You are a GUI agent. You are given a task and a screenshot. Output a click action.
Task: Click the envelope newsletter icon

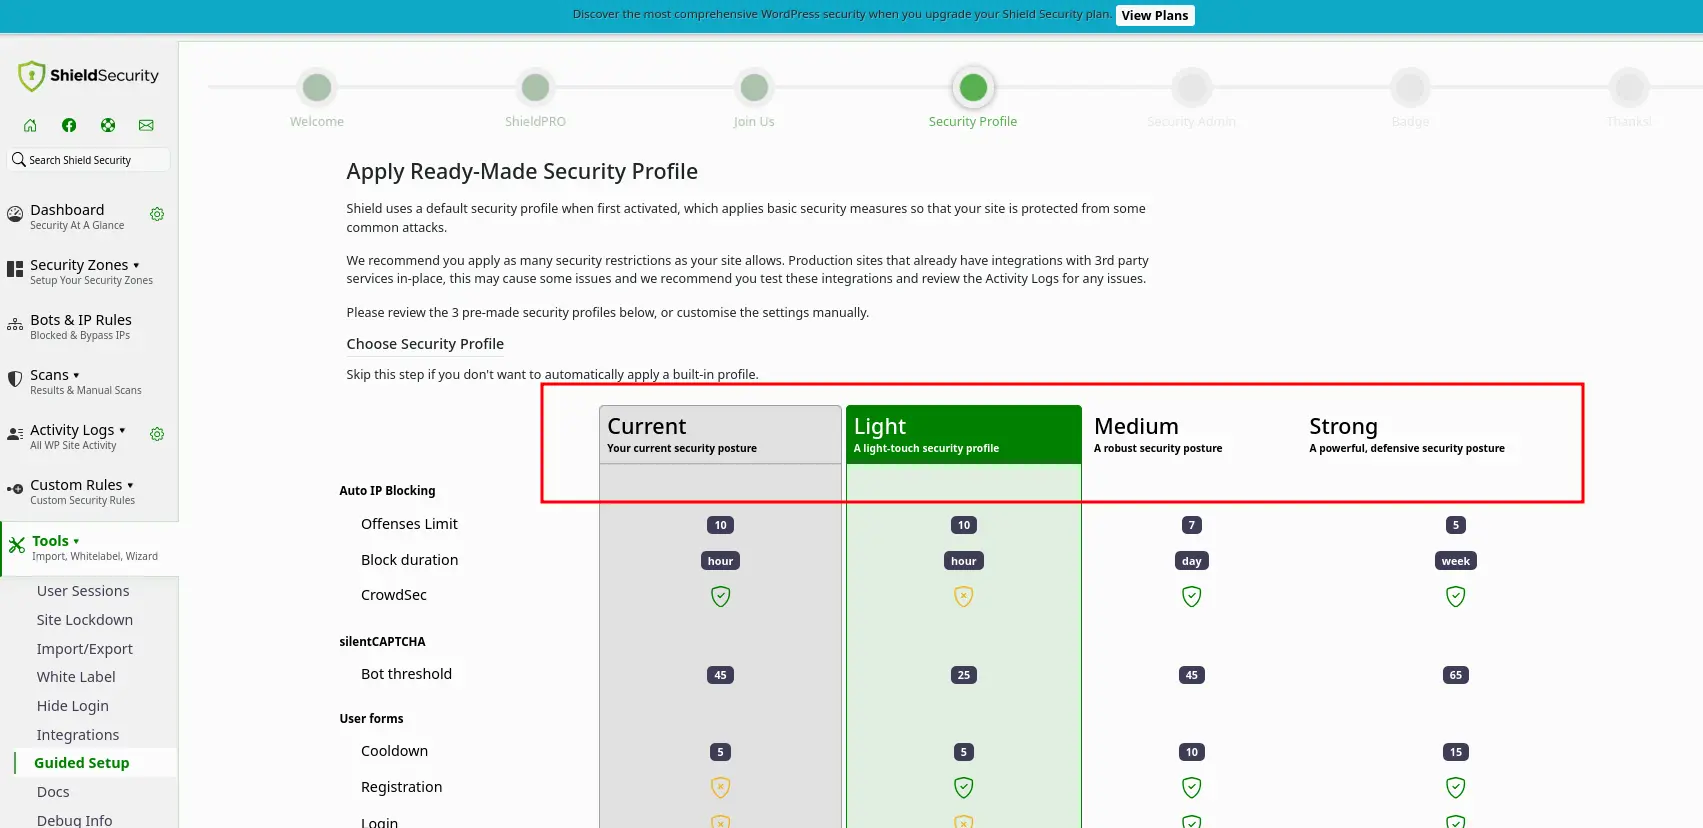[x=146, y=125]
